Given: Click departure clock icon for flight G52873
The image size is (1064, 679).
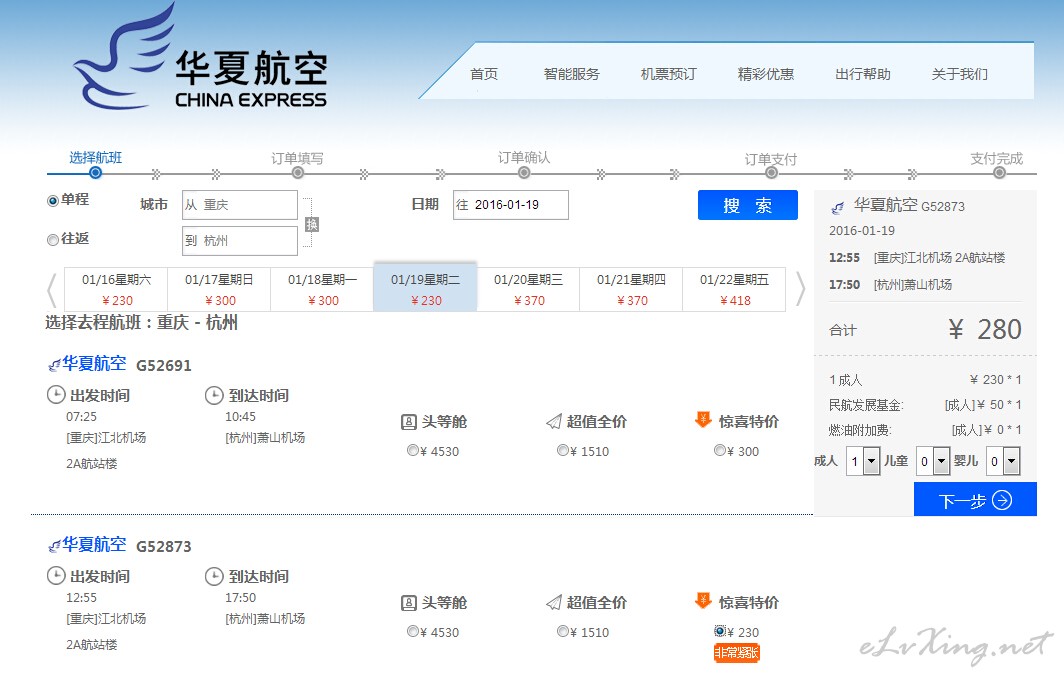Looking at the screenshot, I should 56,576.
